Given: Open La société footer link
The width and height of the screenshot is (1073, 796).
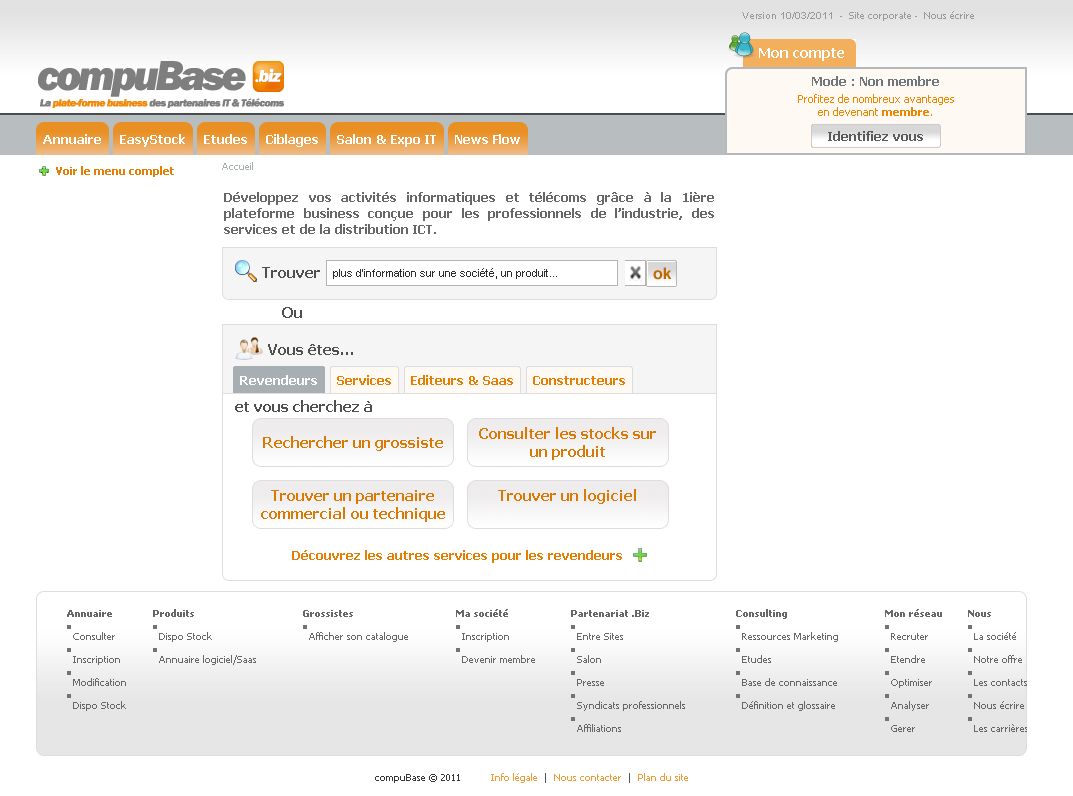Looking at the screenshot, I should [994, 637].
